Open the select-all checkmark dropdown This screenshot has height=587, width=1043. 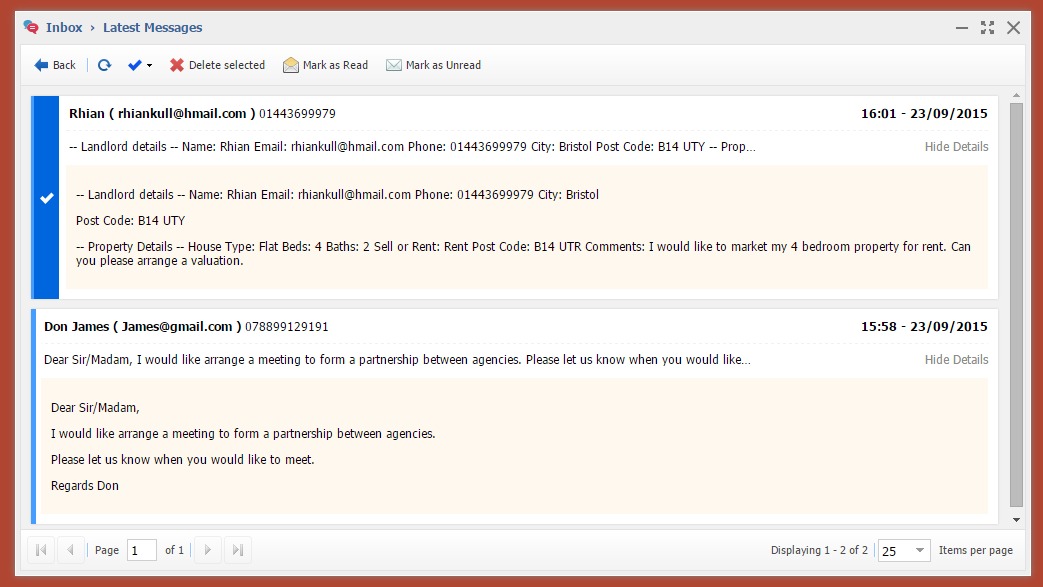140,65
